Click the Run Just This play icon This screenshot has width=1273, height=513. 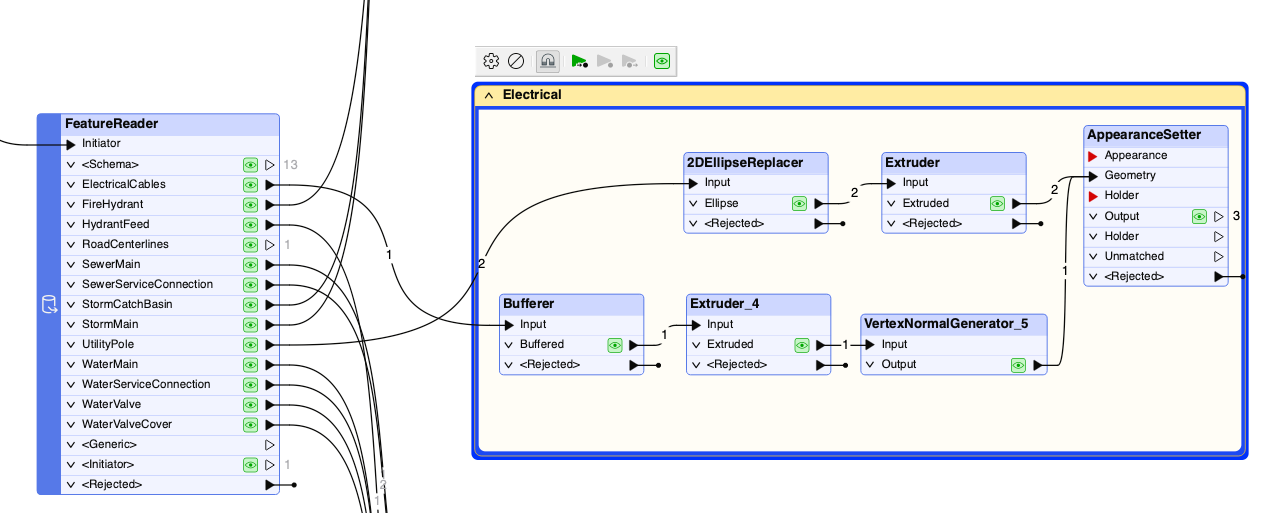630,61
